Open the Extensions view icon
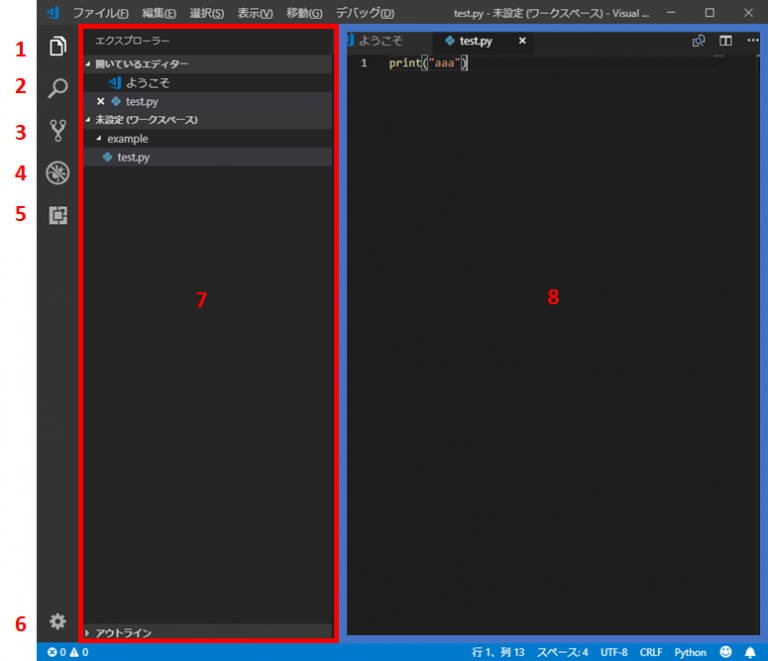 [x=58, y=215]
